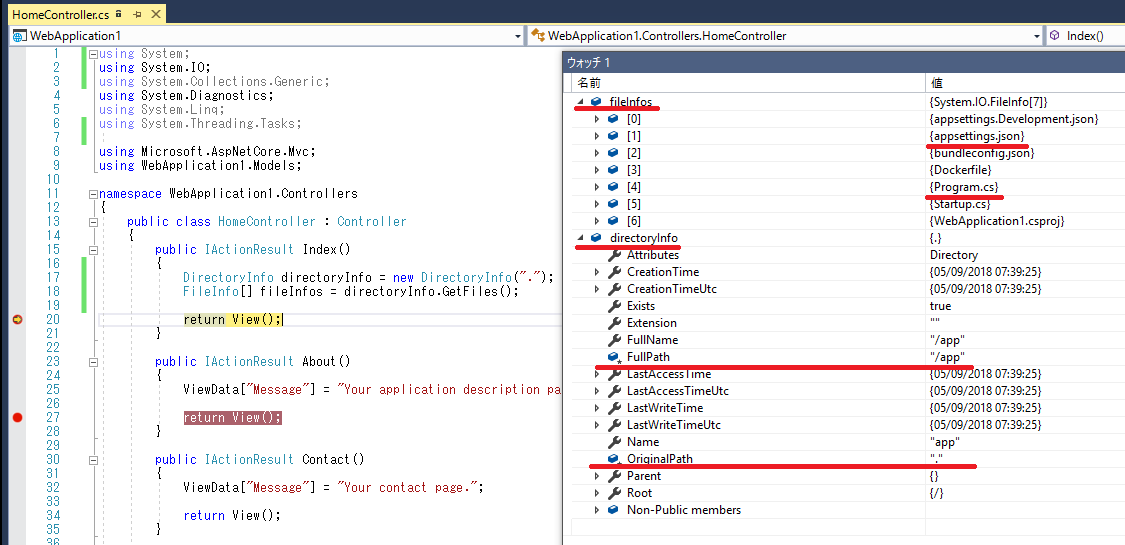Open the WebApplication1 project dropdown
The width and height of the screenshot is (1125, 545).
(x=517, y=36)
